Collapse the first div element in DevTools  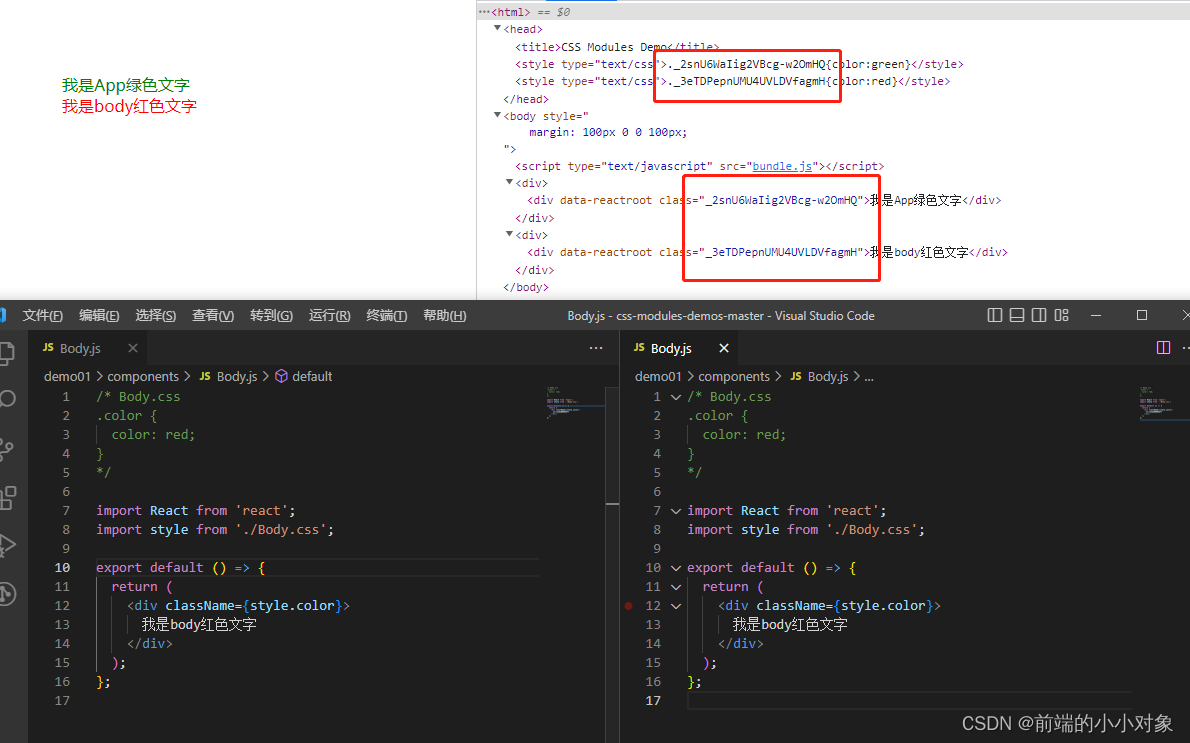(x=509, y=182)
